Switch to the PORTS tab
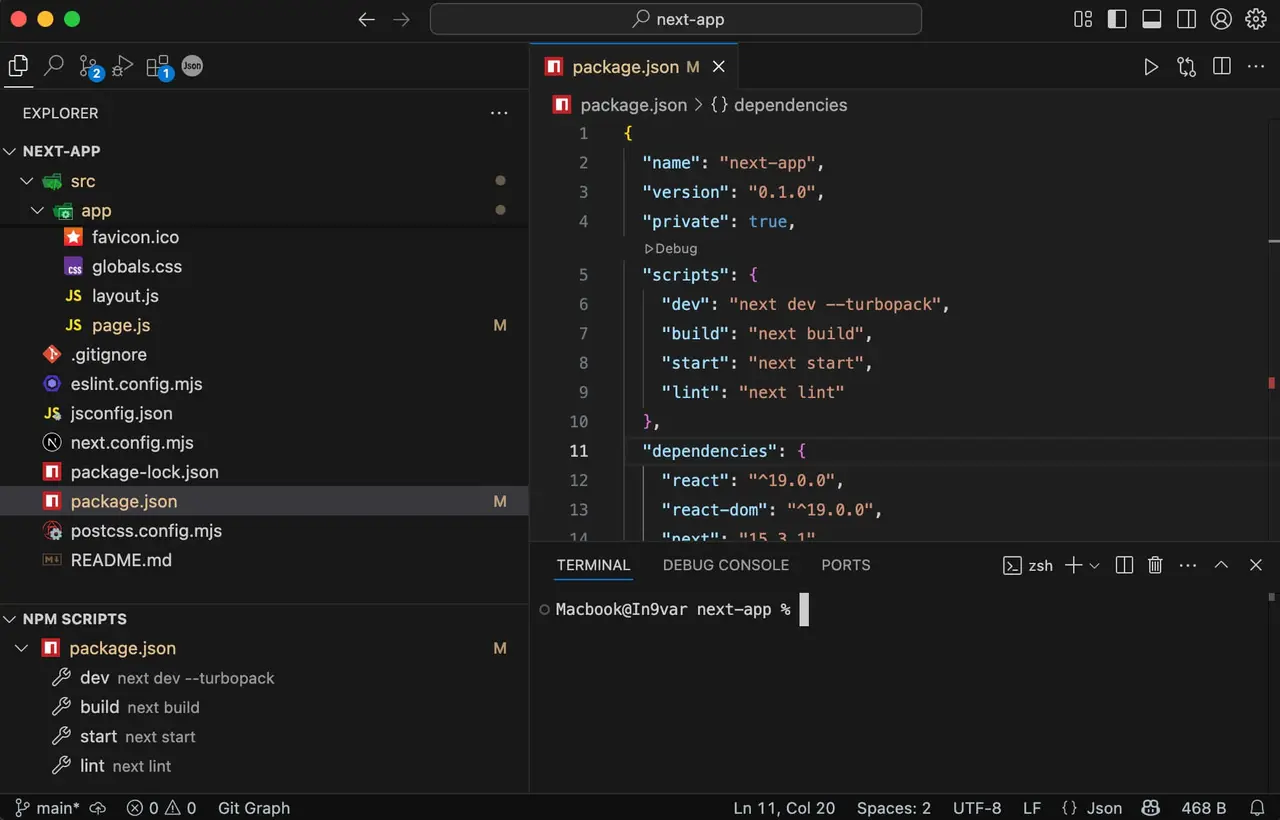The image size is (1280, 820). [846, 565]
